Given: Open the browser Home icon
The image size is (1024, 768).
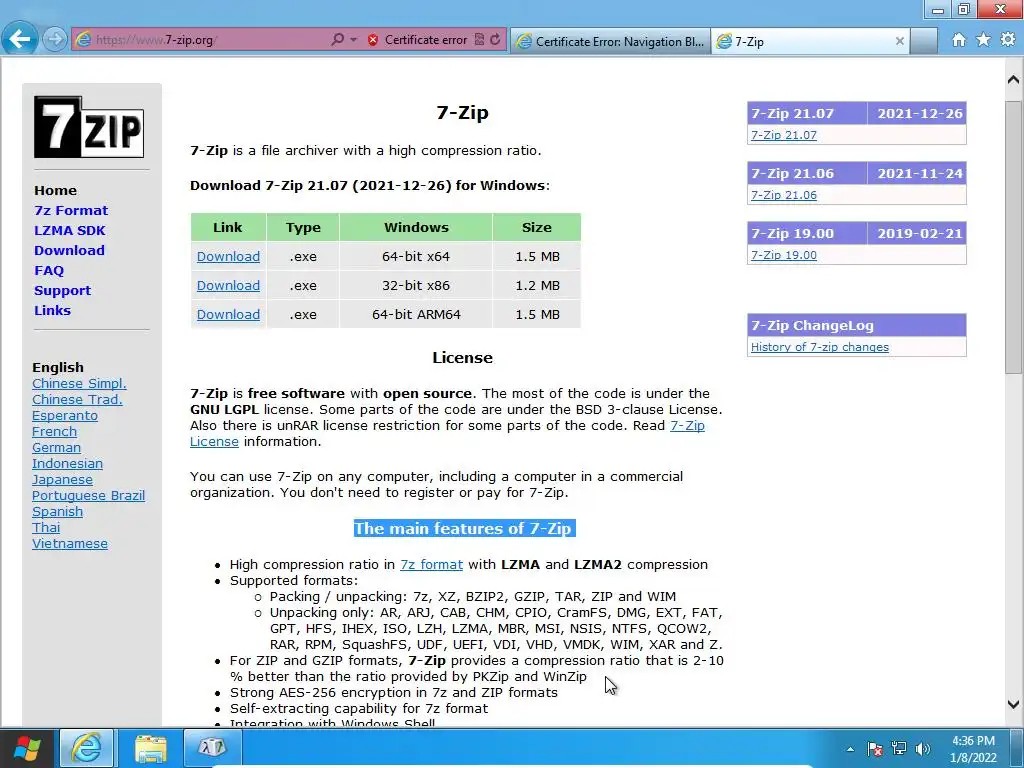Looking at the screenshot, I should pyautogui.click(x=959, y=40).
